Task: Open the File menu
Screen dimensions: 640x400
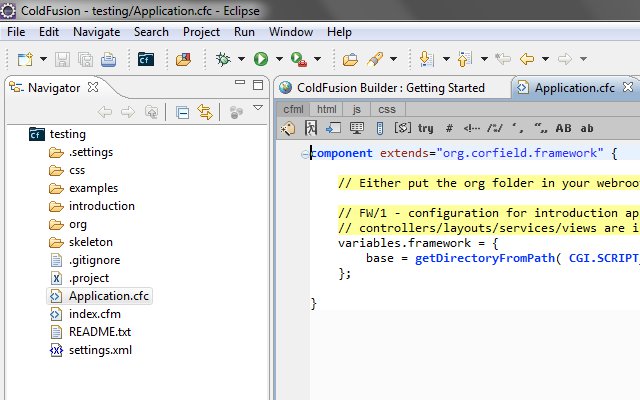Action: (16, 32)
